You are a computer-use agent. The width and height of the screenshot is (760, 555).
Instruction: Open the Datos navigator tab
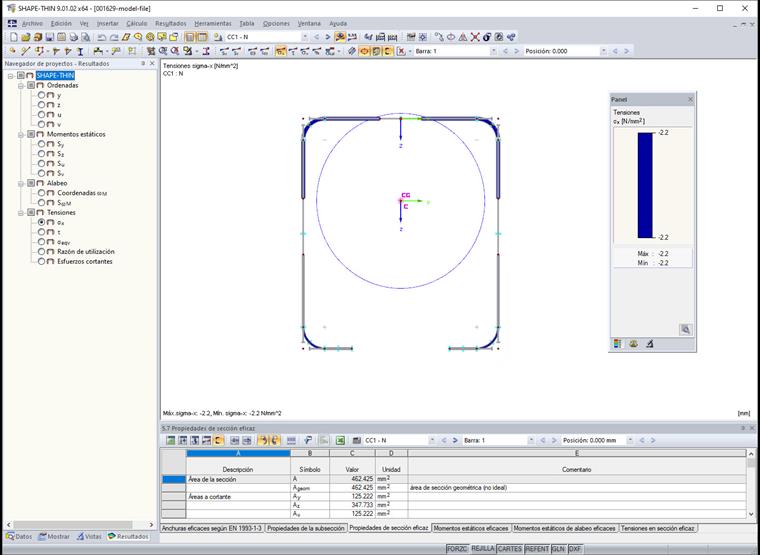tap(19, 537)
